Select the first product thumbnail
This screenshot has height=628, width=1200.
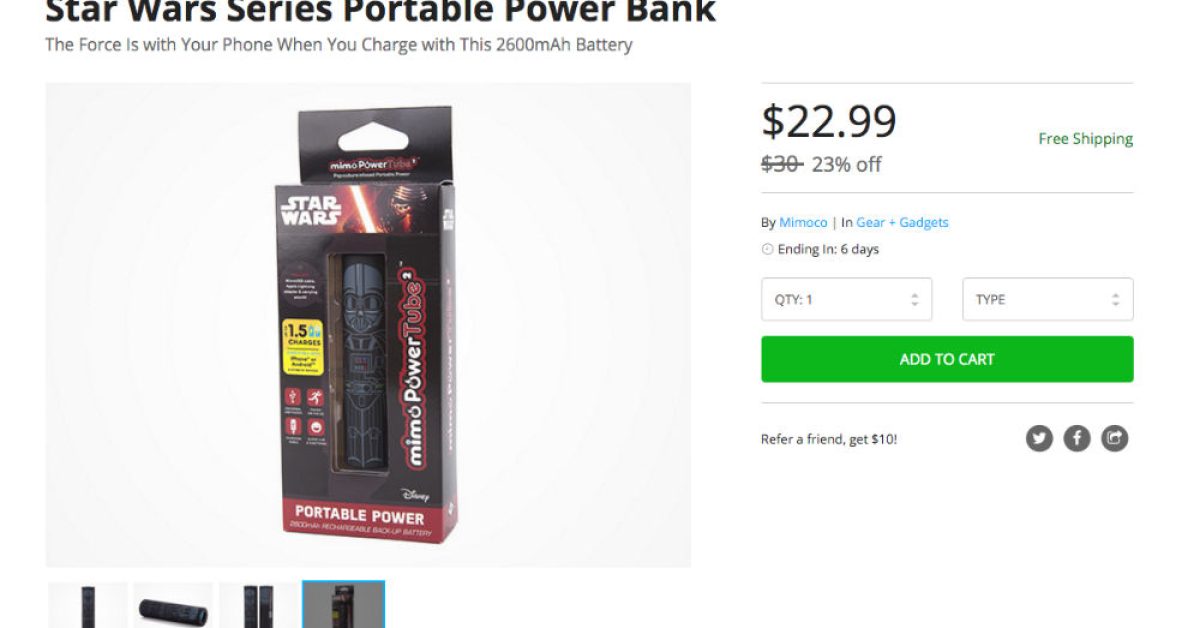click(88, 605)
